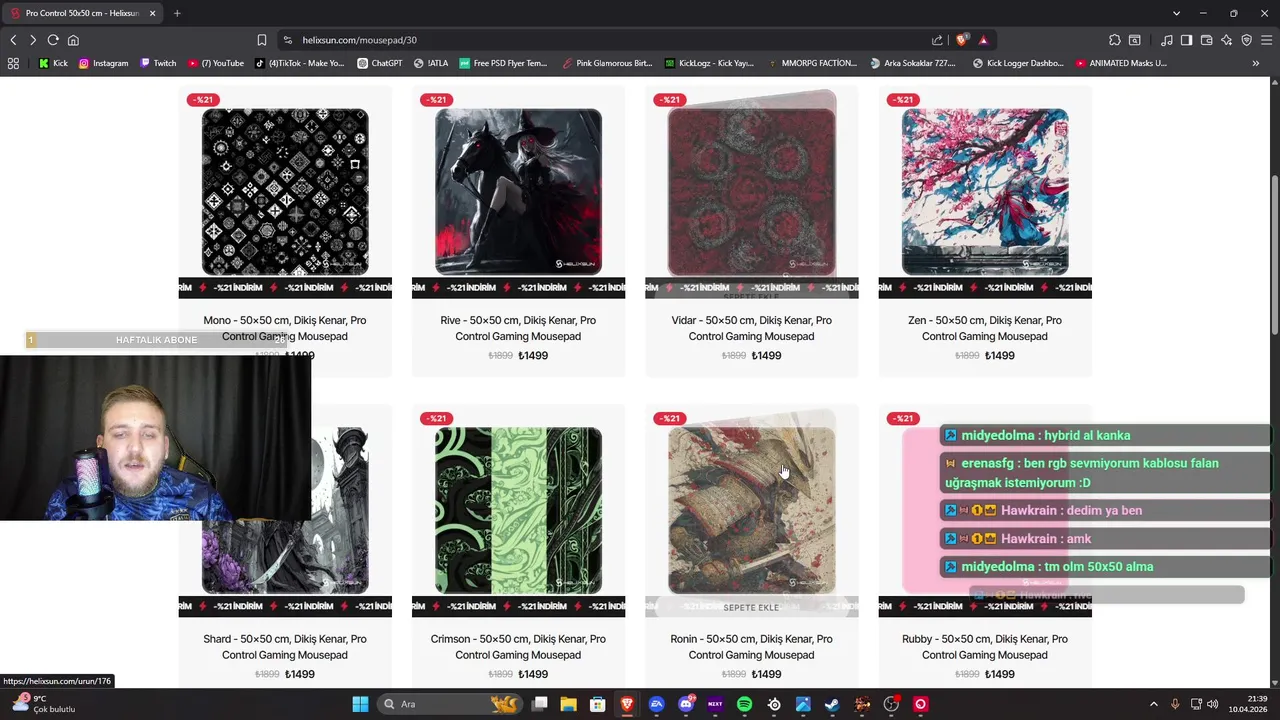The width and height of the screenshot is (1280, 720).
Task: Open Zen - 50×50 cm product title link
Action: tap(985, 328)
